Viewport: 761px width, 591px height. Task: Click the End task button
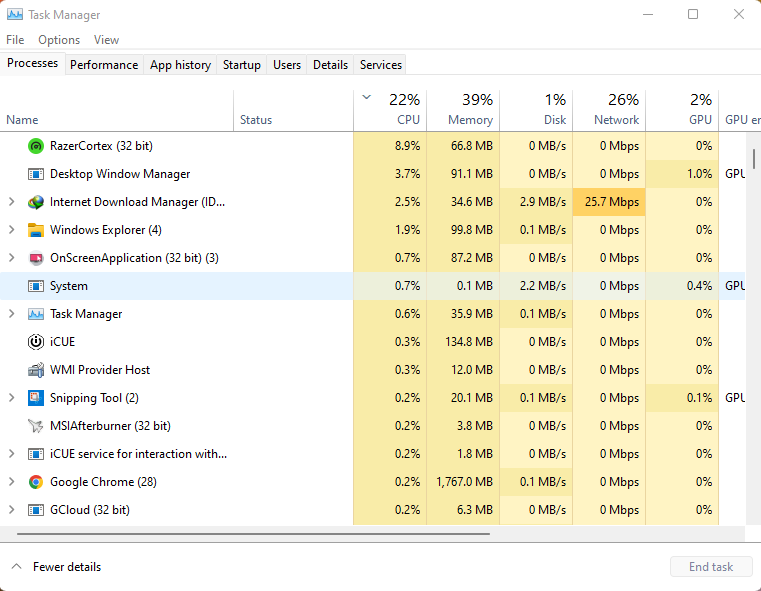pyautogui.click(x=711, y=567)
